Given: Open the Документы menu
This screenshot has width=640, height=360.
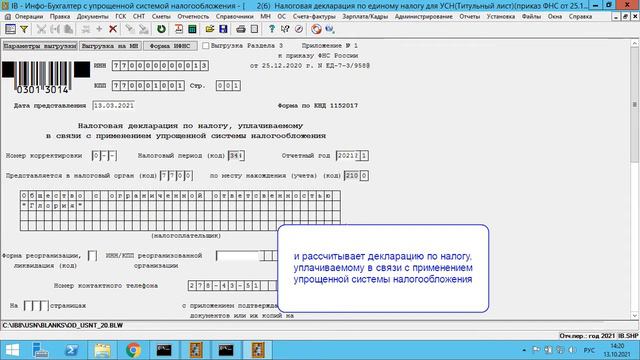Looking at the screenshot, I should 93,17.
